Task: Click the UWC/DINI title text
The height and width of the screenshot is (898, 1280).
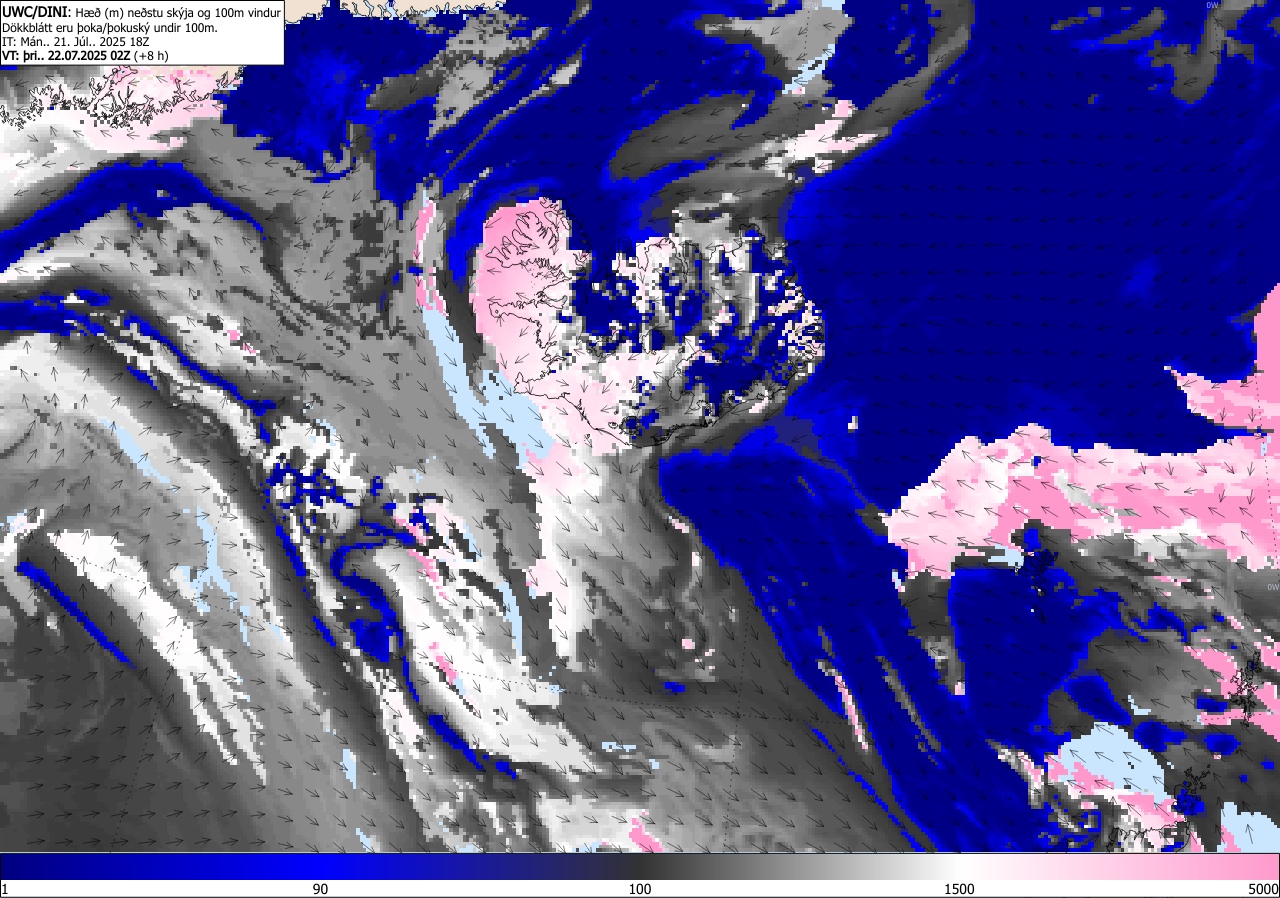Action: pyautogui.click(x=36, y=12)
